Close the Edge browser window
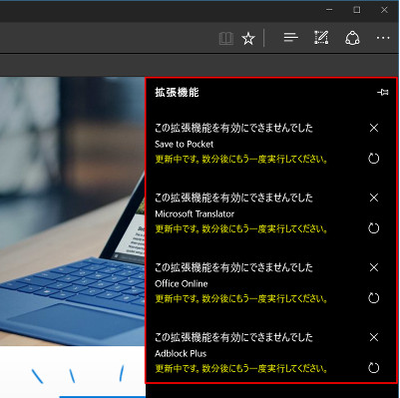 click(x=384, y=10)
